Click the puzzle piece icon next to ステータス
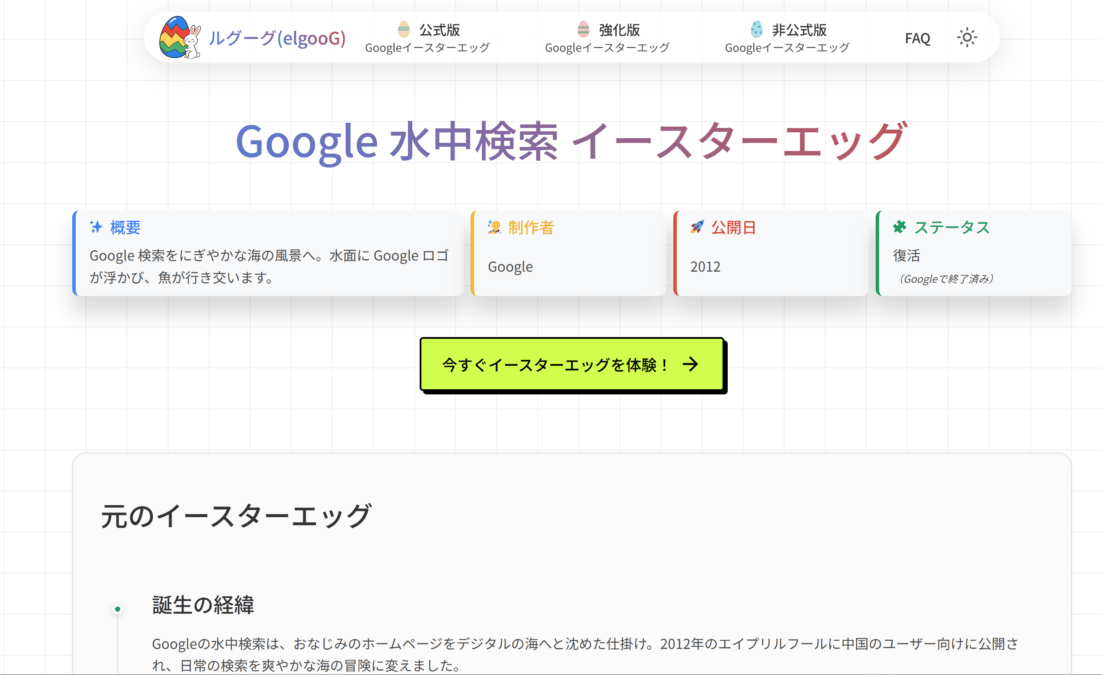 (900, 227)
